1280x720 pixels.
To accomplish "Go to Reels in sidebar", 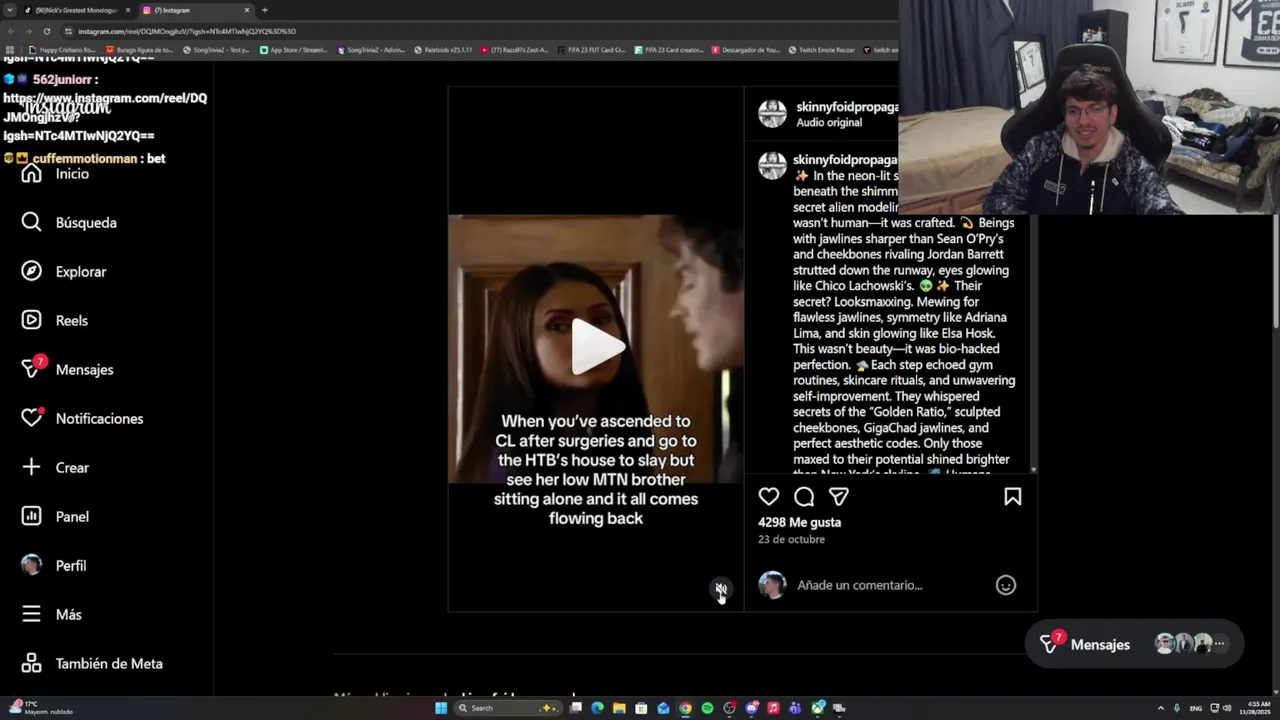I will coord(55,321).
